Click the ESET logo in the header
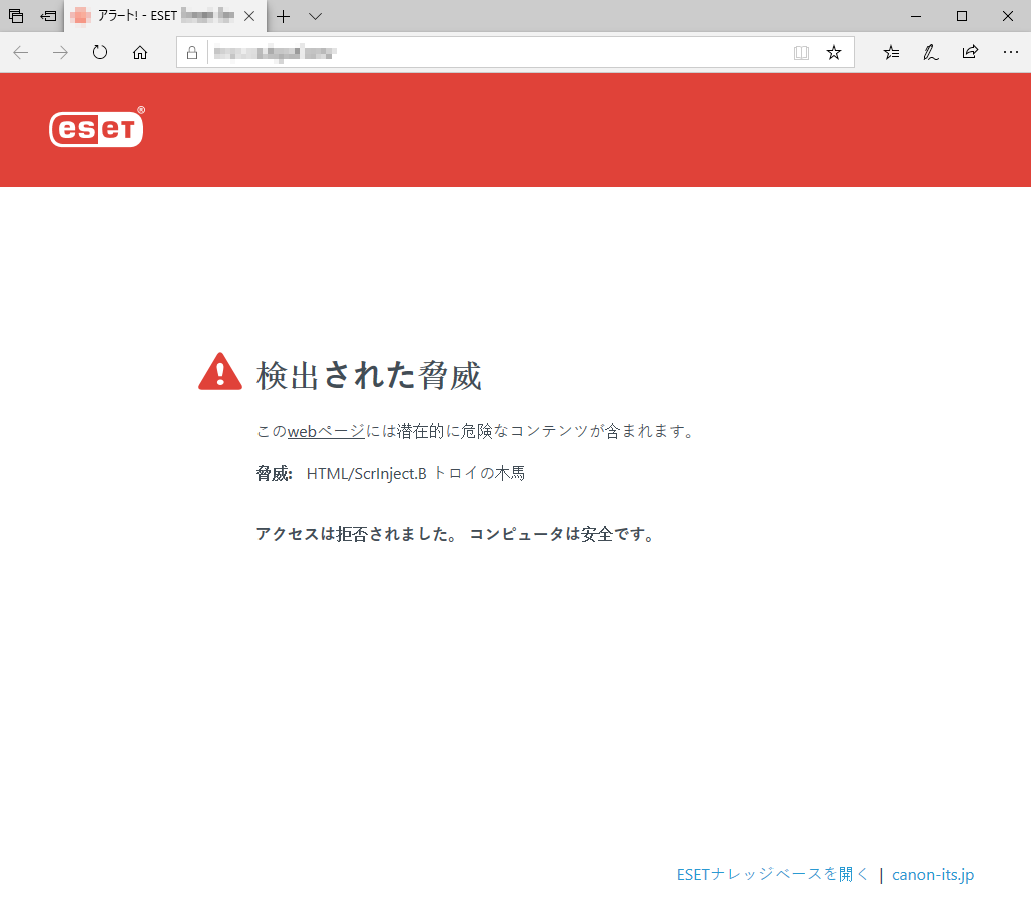 click(96, 129)
